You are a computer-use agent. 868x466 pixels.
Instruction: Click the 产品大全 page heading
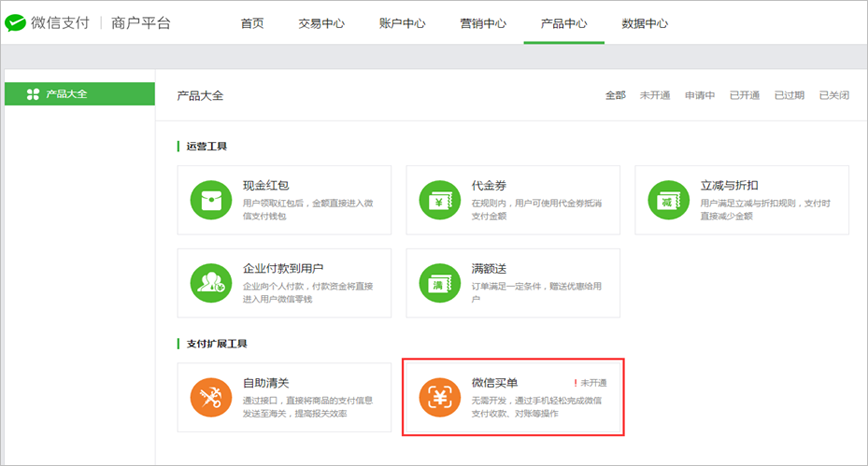click(200, 96)
